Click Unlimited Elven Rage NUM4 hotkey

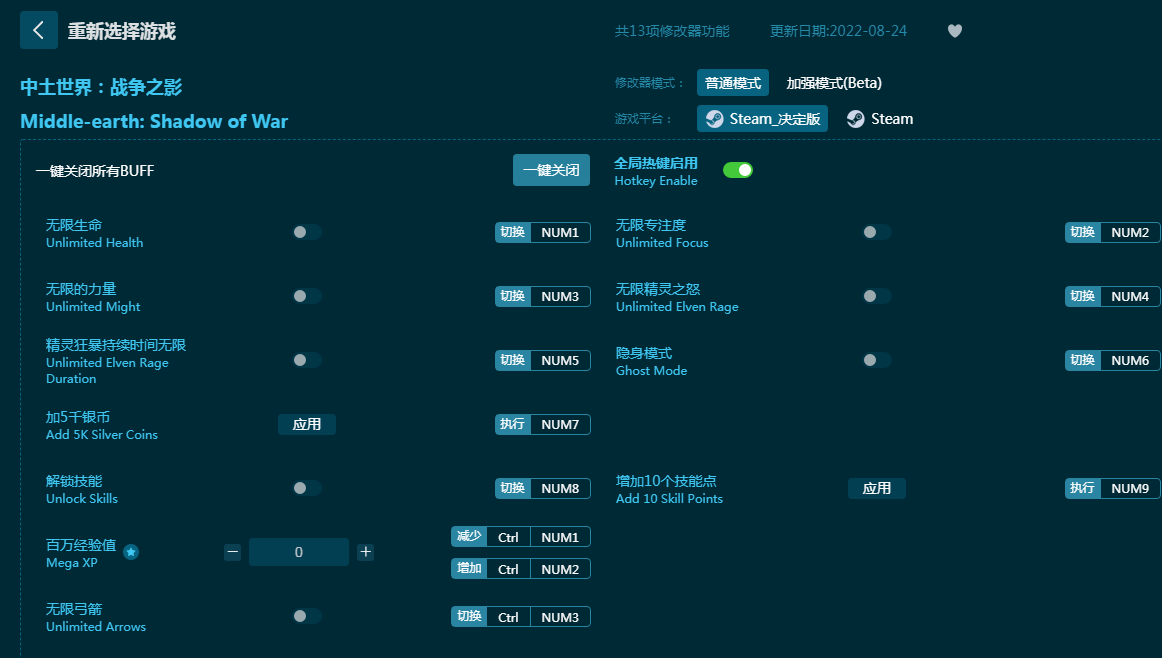click(x=1113, y=296)
